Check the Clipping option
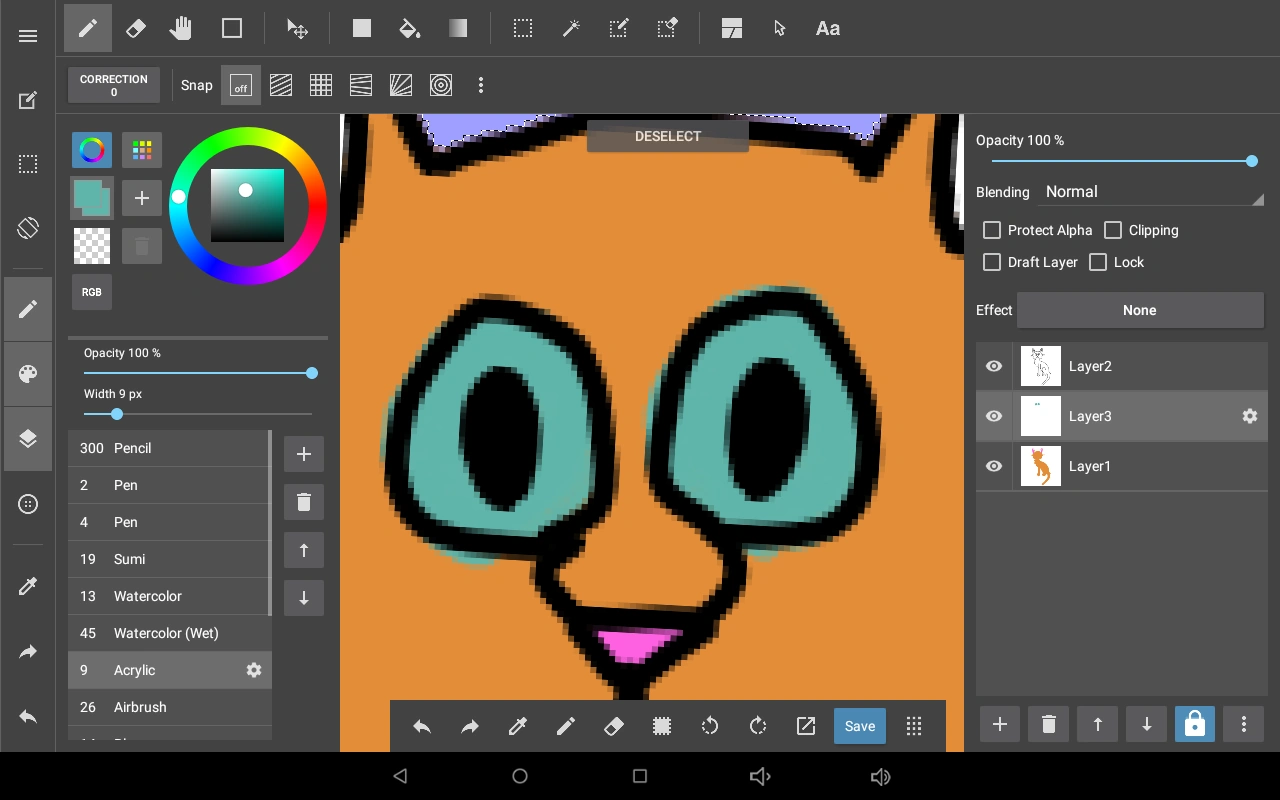The height and width of the screenshot is (800, 1280). point(1113,230)
